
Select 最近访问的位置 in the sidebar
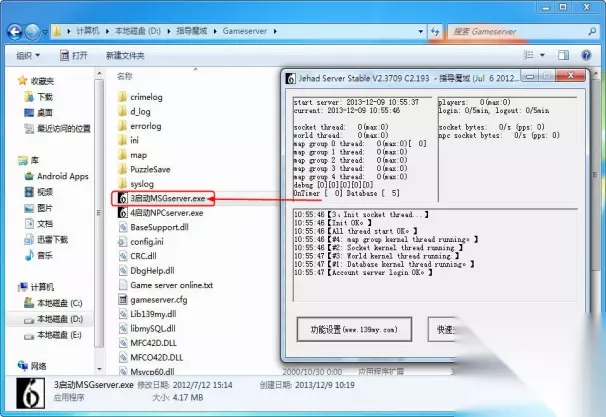pos(57,128)
